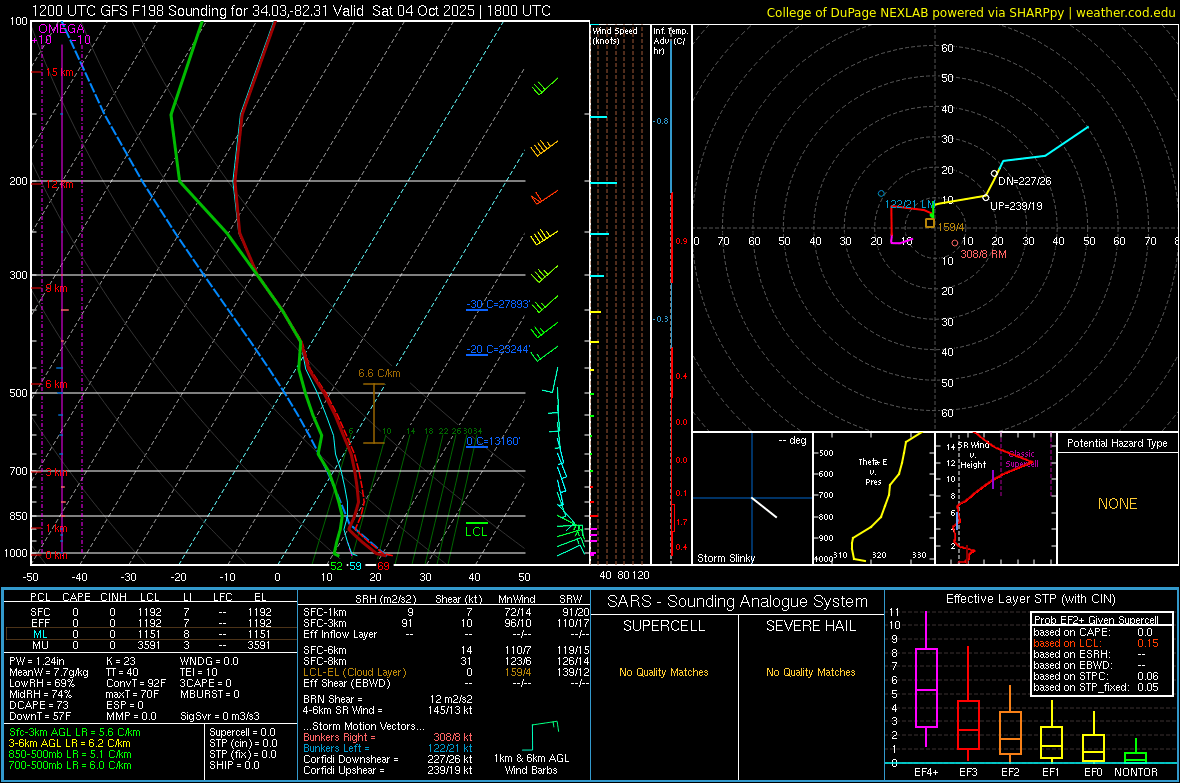The height and width of the screenshot is (783, 1180).
Task: Click the Classic Supercell magenta label
Action: click(1022, 459)
